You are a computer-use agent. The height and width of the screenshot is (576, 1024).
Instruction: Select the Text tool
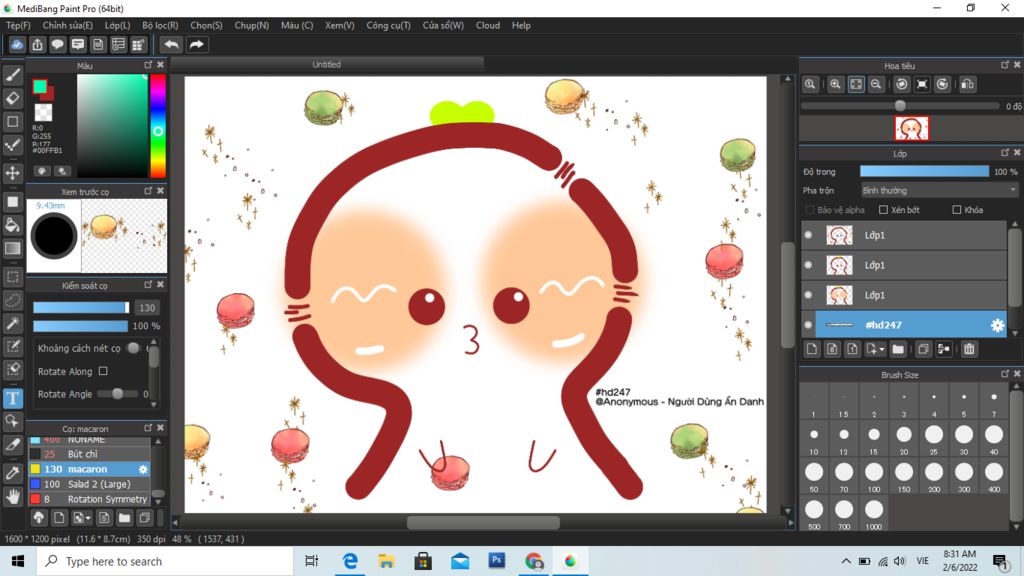[x=12, y=398]
